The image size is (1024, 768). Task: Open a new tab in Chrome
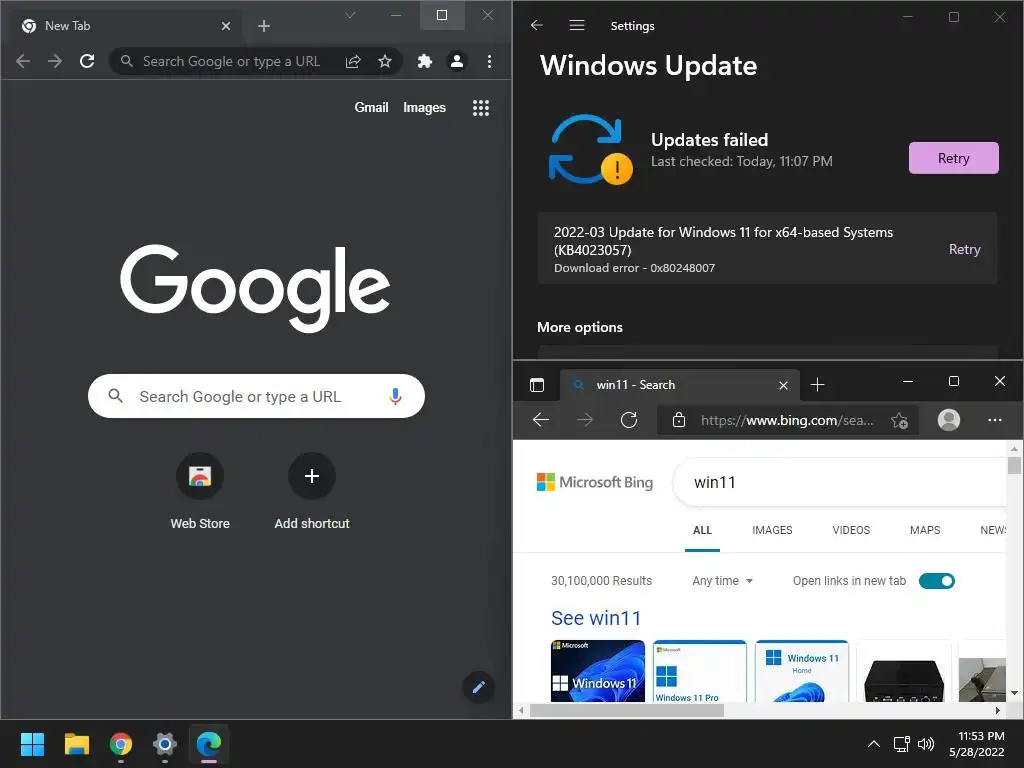click(264, 26)
